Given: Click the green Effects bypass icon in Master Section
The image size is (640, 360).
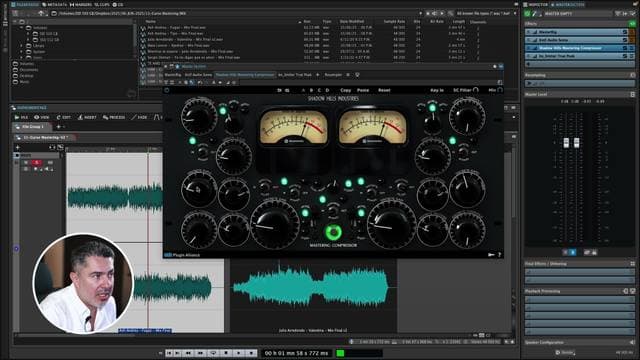Looking at the screenshot, I should coord(632,24).
